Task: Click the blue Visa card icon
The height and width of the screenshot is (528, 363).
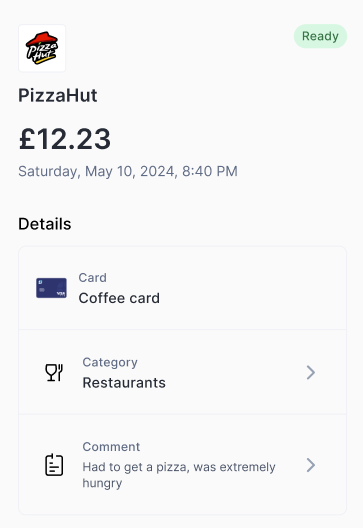Action: coord(51,288)
